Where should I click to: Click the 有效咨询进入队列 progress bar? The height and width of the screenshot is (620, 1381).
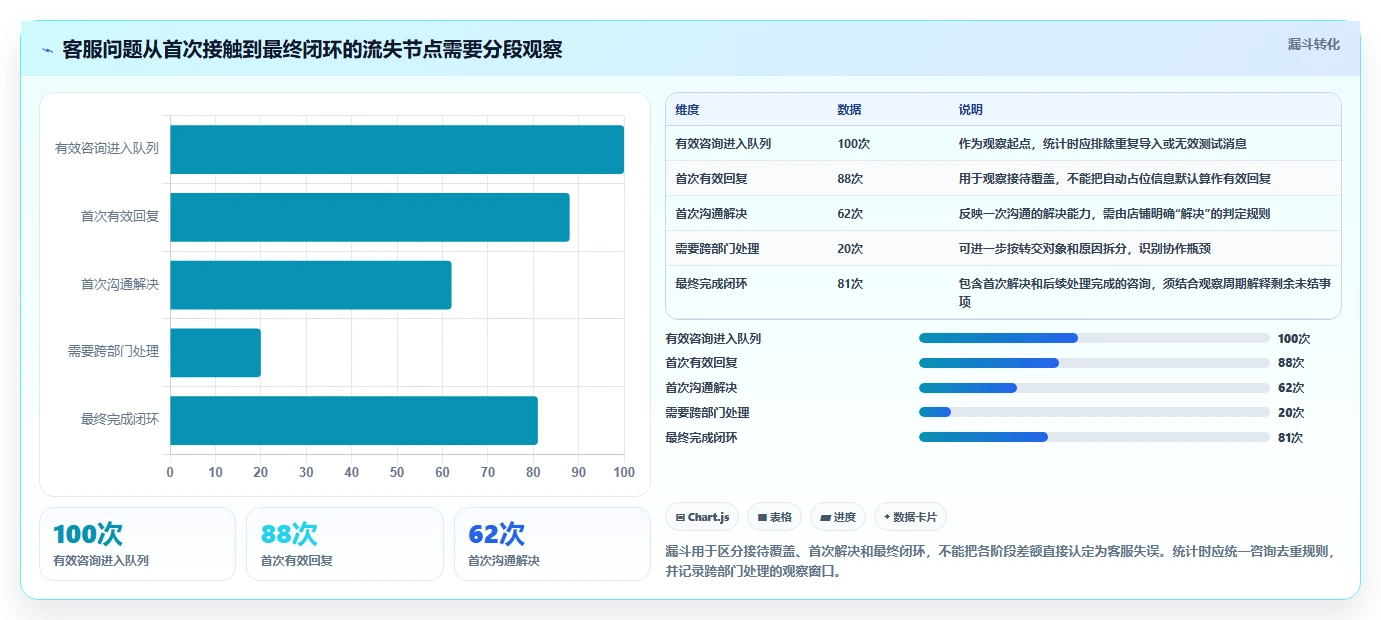[x=1094, y=338]
